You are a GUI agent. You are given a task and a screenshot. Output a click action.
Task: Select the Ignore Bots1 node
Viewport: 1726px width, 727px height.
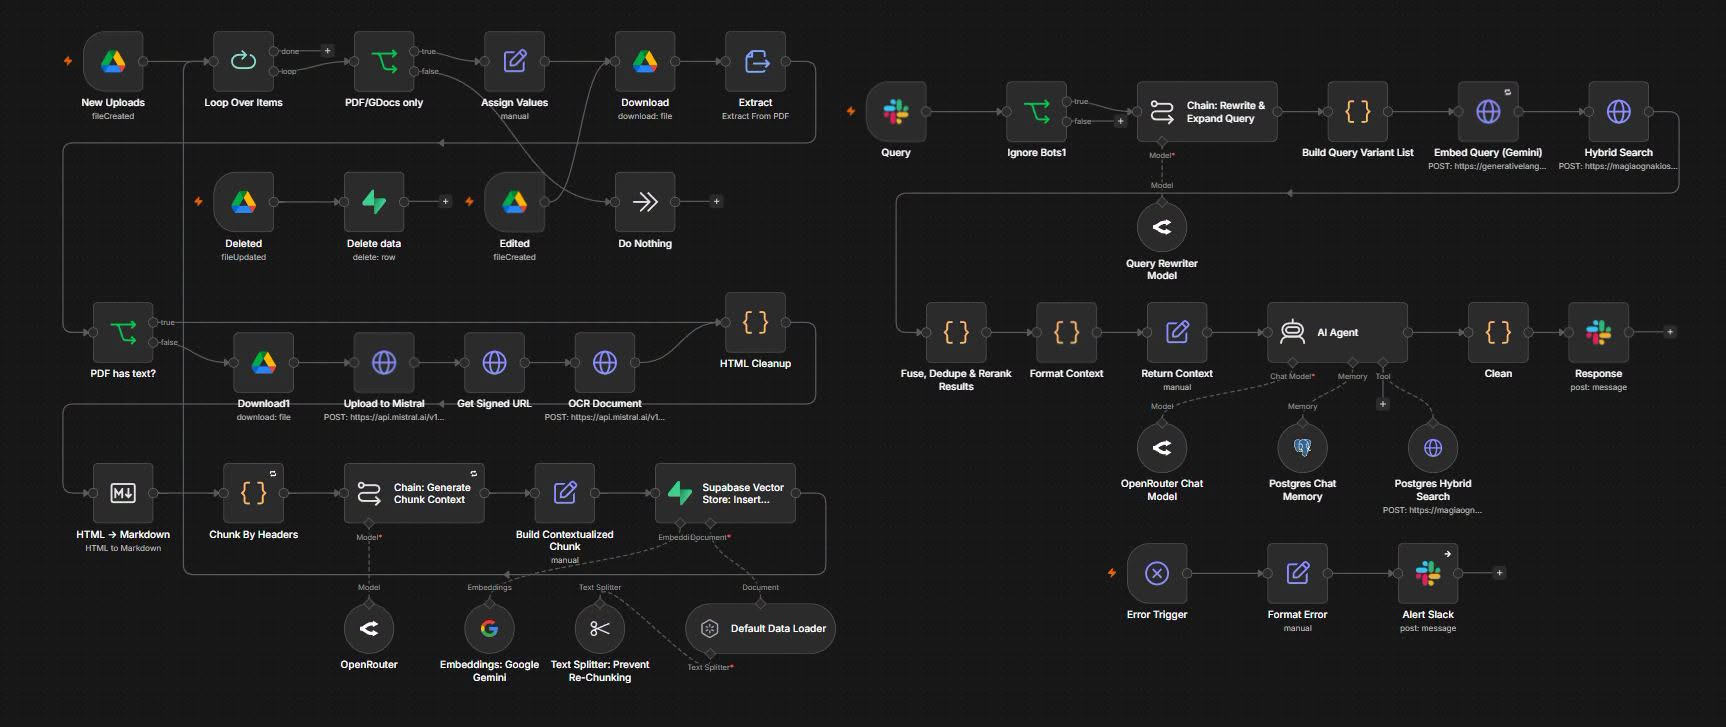tap(1036, 112)
